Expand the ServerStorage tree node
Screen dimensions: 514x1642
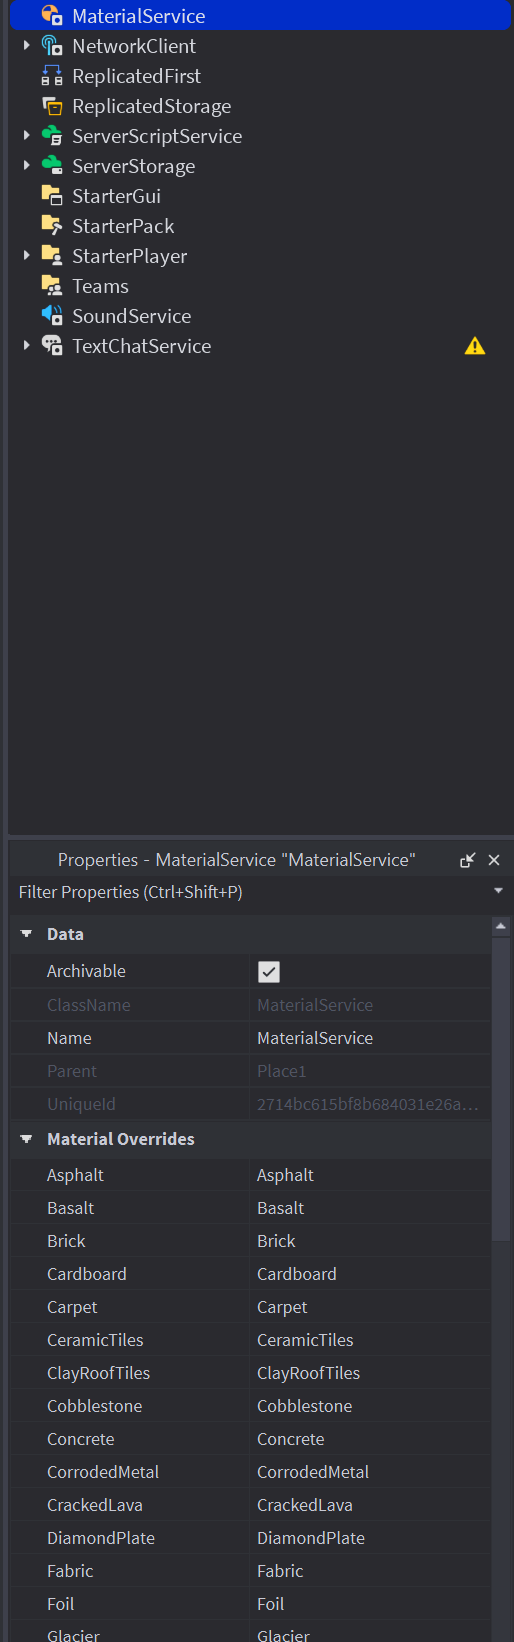[x=26, y=166]
